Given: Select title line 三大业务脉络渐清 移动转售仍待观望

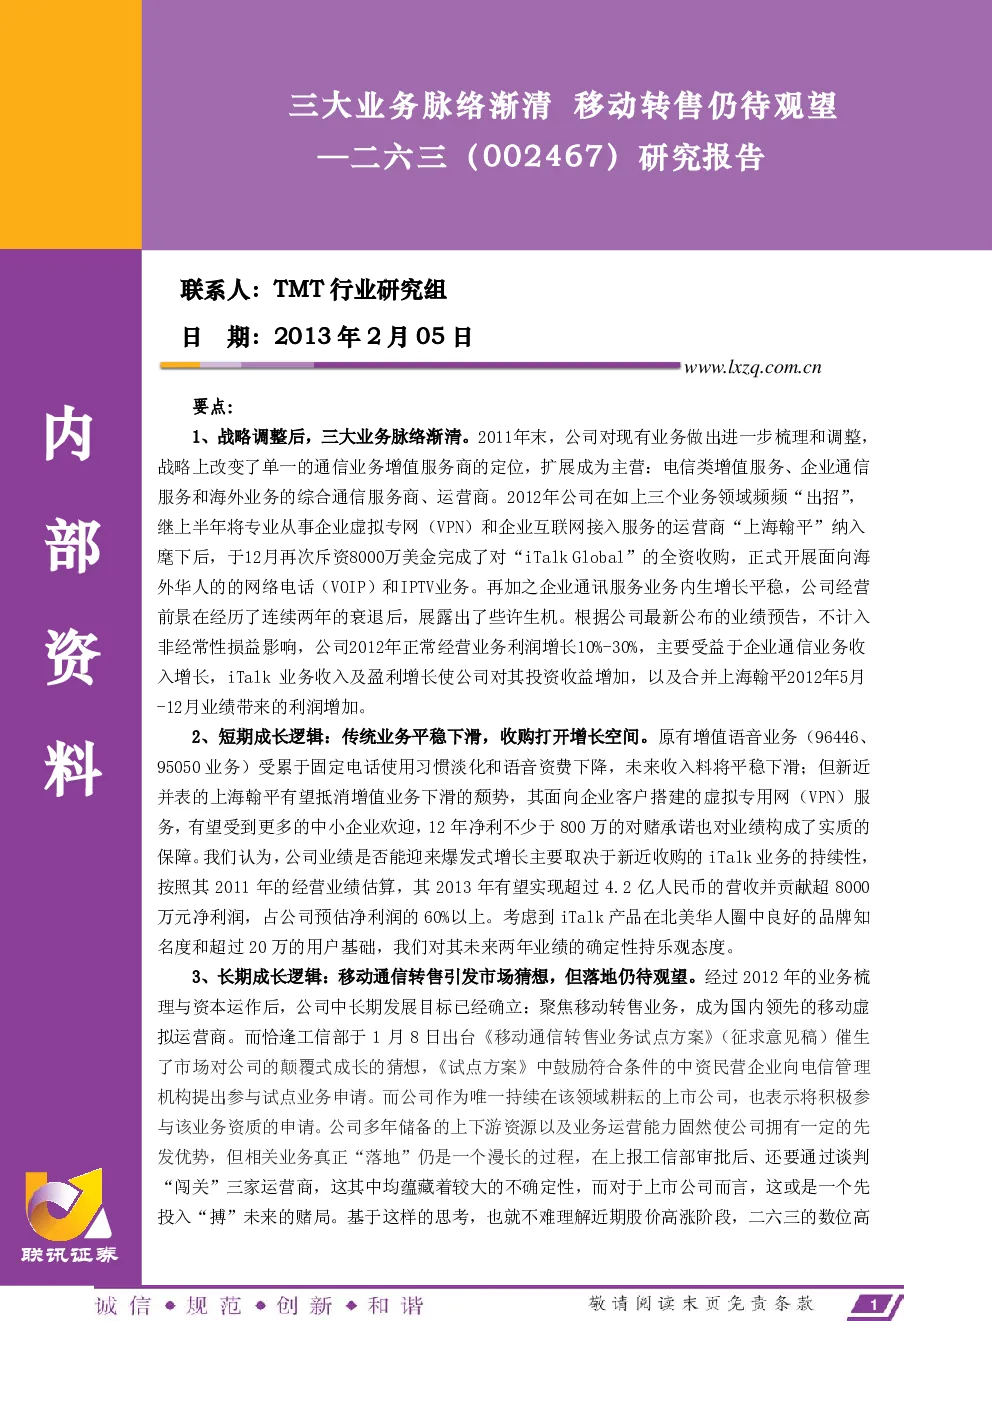Looking at the screenshot, I should tap(563, 105).
